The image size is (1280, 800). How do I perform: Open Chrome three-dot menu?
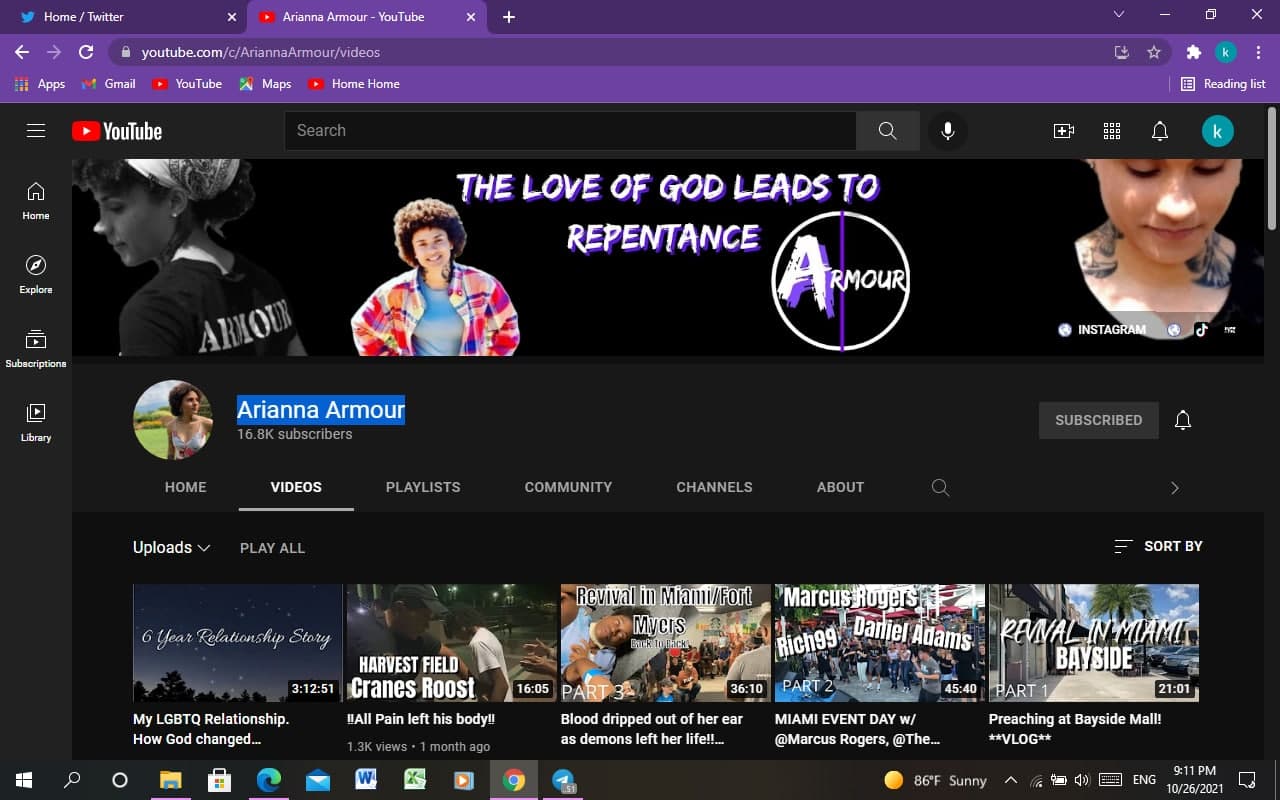[x=1257, y=52]
